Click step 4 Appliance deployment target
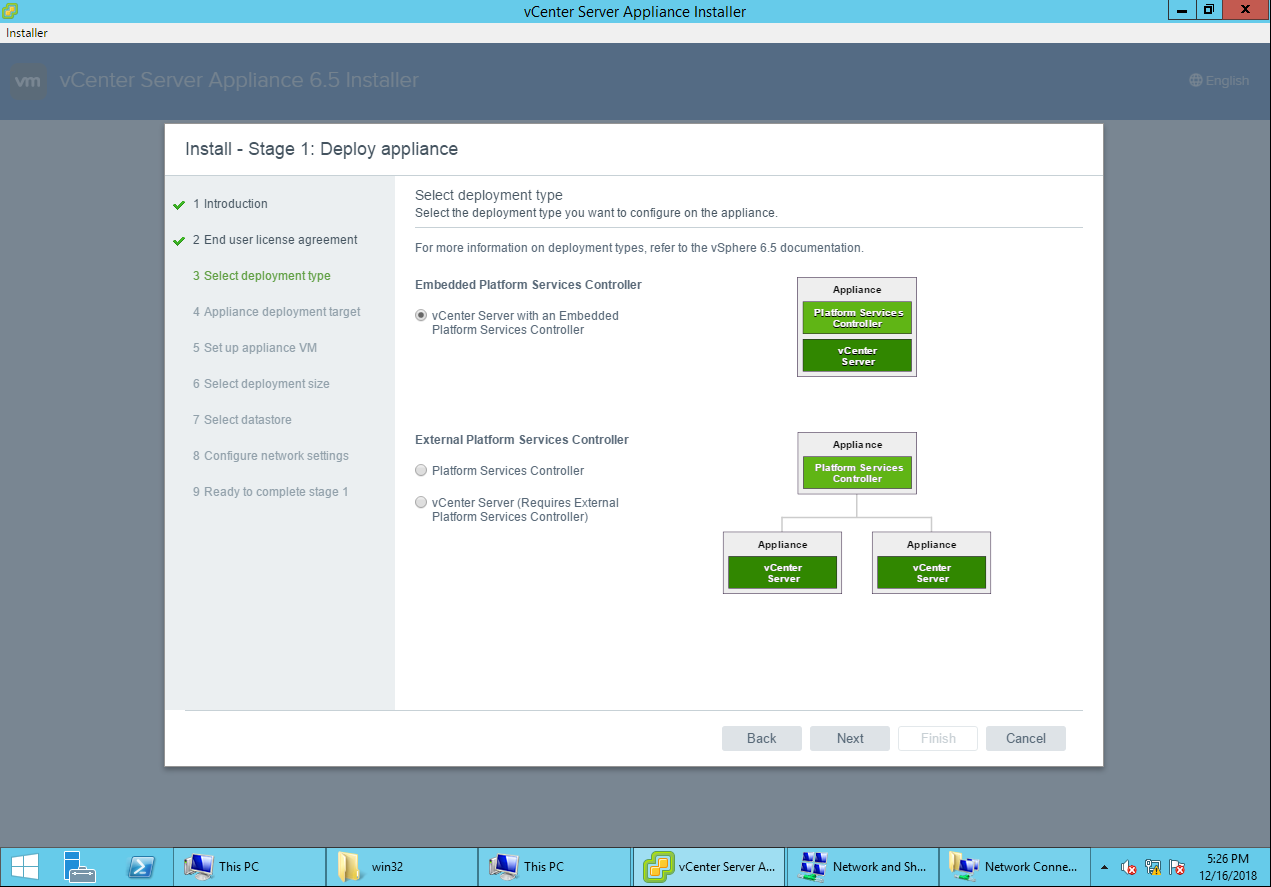The width and height of the screenshot is (1271, 887). (277, 312)
